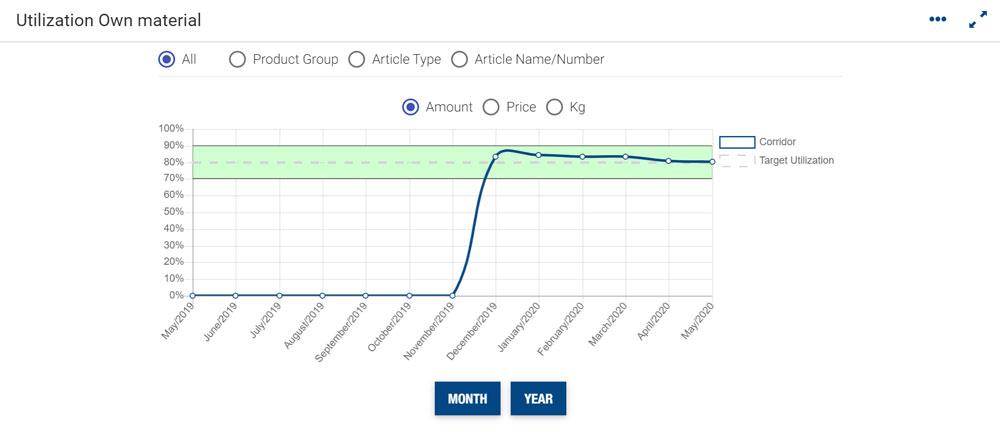Viewport: 1000px width, 442px height.
Task: Click the YEAR button
Action: (538, 398)
